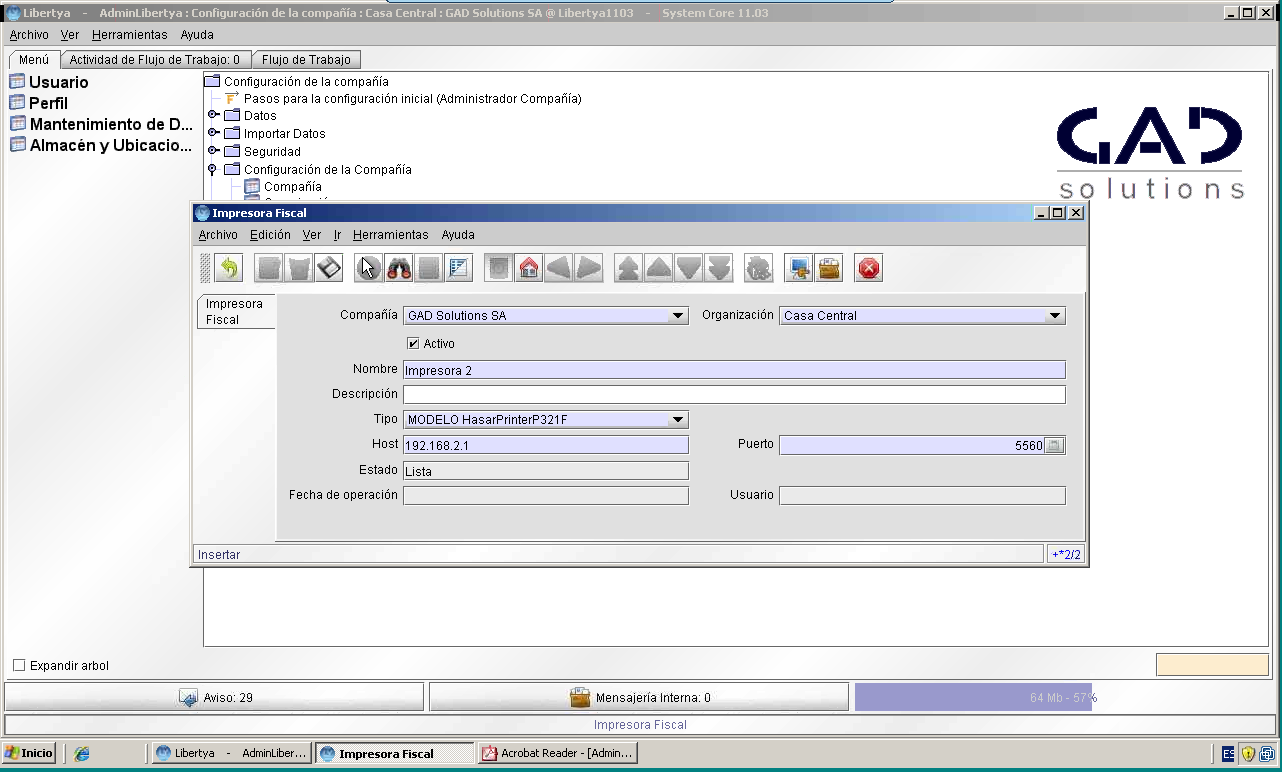The height and width of the screenshot is (772, 1282).
Task: Click the grayed New record toolbar icon
Action: (269, 268)
